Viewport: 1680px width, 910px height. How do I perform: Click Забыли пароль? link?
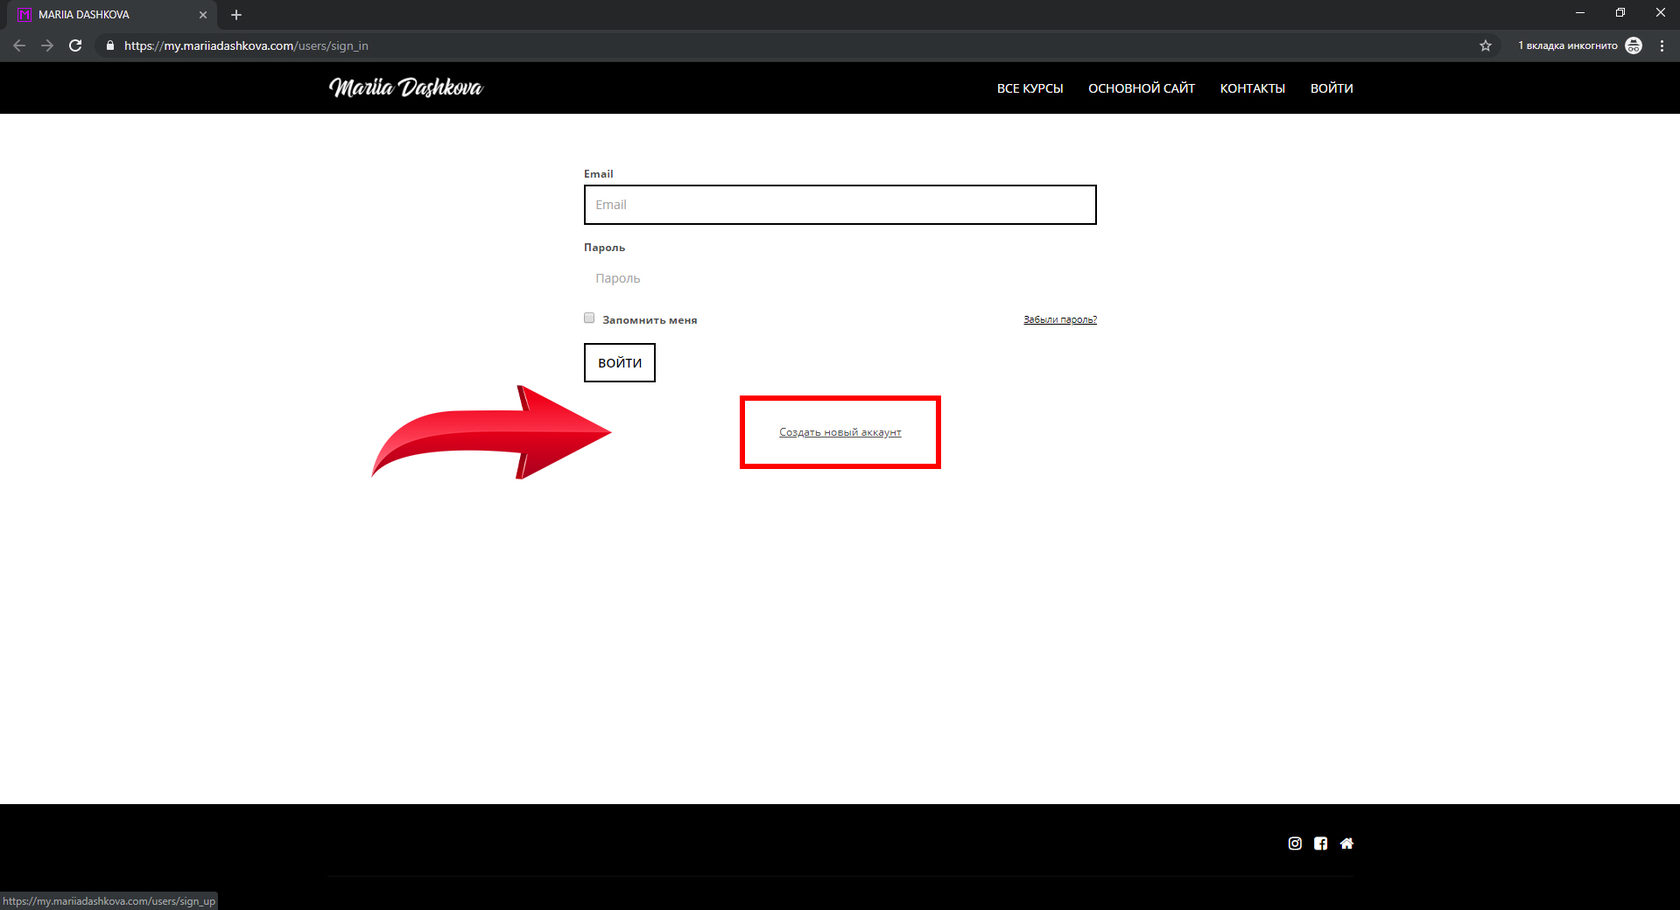(1060, 320)
